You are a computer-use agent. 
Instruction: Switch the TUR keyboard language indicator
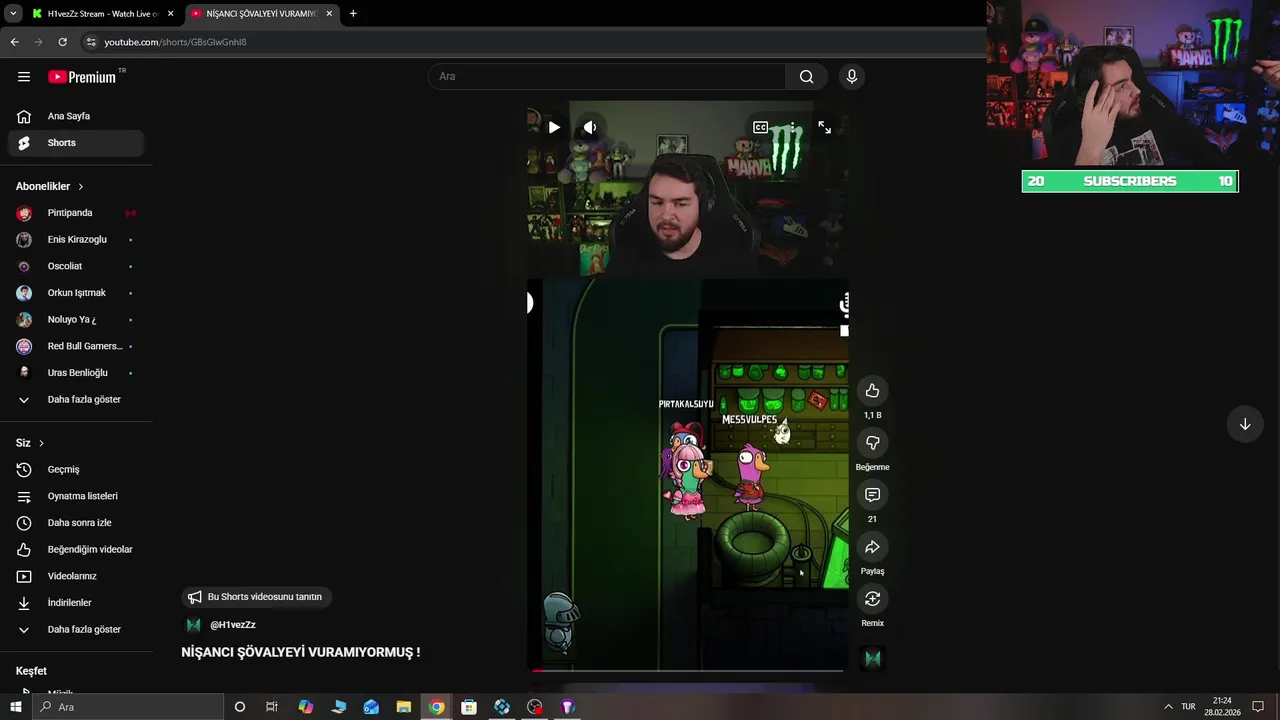[1188, 707]
